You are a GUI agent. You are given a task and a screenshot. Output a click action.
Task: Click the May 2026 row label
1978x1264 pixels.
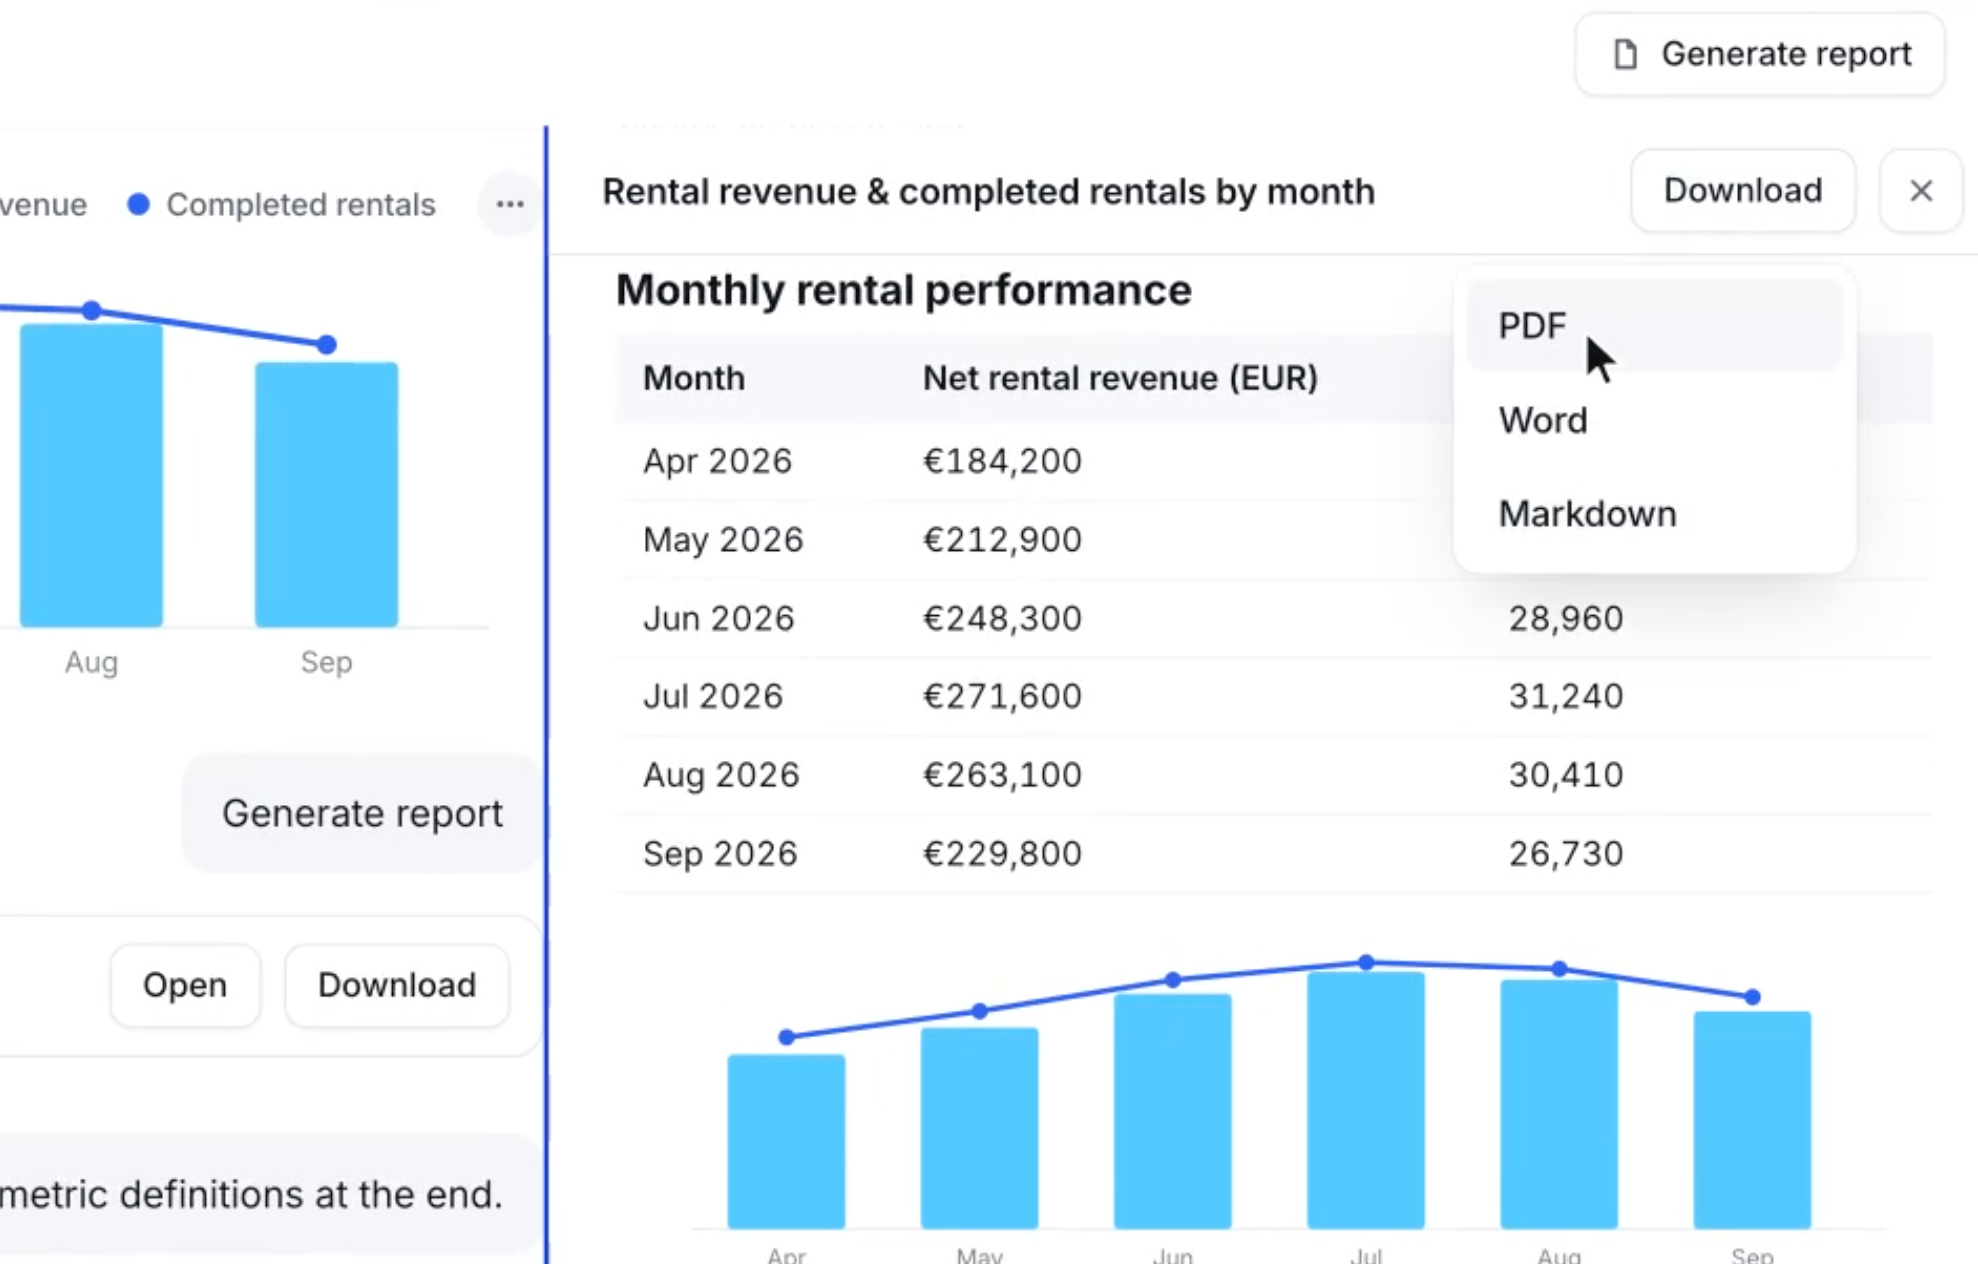pos(723,540)
